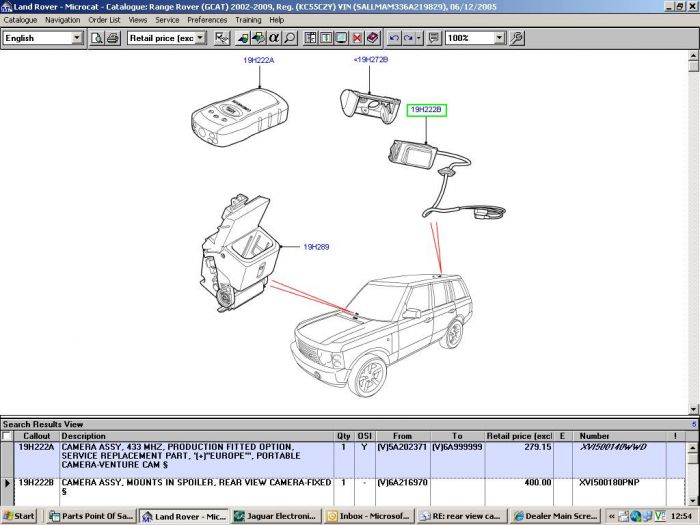The image size is (700, 525).
Task: Switch to Inbox - Microsoft taskbar window
Action: [369, 517]
